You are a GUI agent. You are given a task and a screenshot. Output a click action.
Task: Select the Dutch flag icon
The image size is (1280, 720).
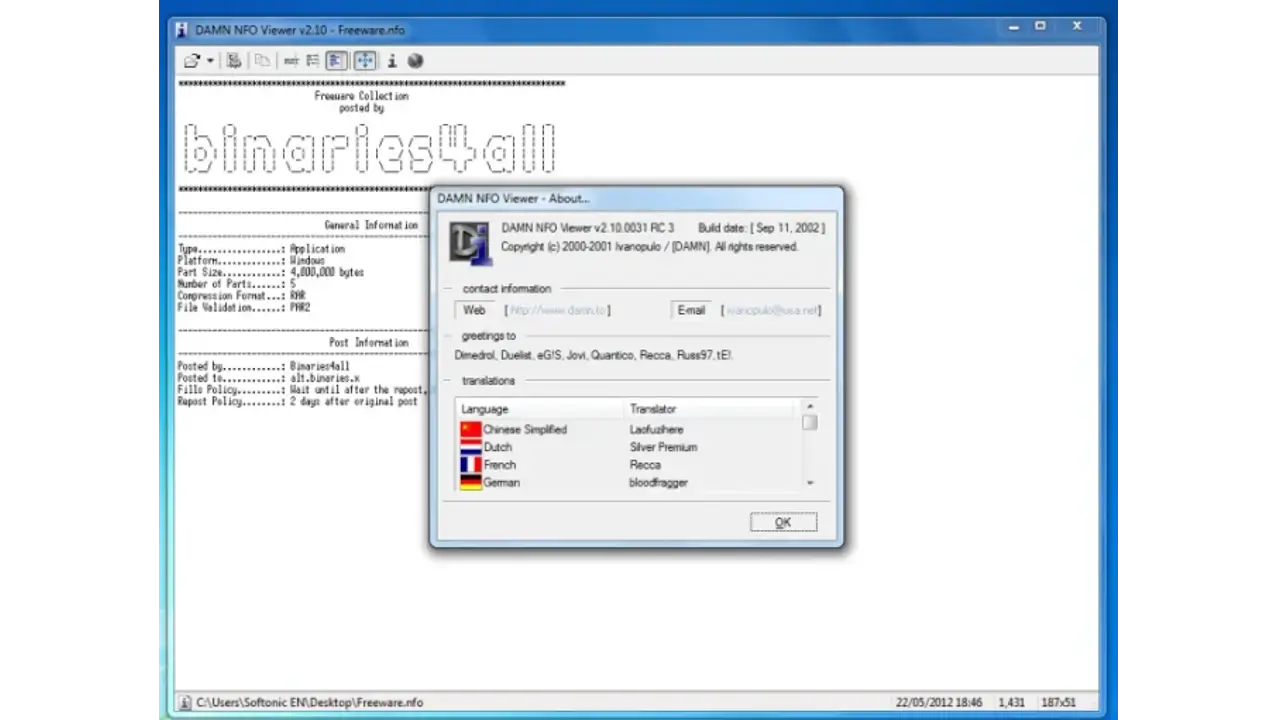coord(470,447)
